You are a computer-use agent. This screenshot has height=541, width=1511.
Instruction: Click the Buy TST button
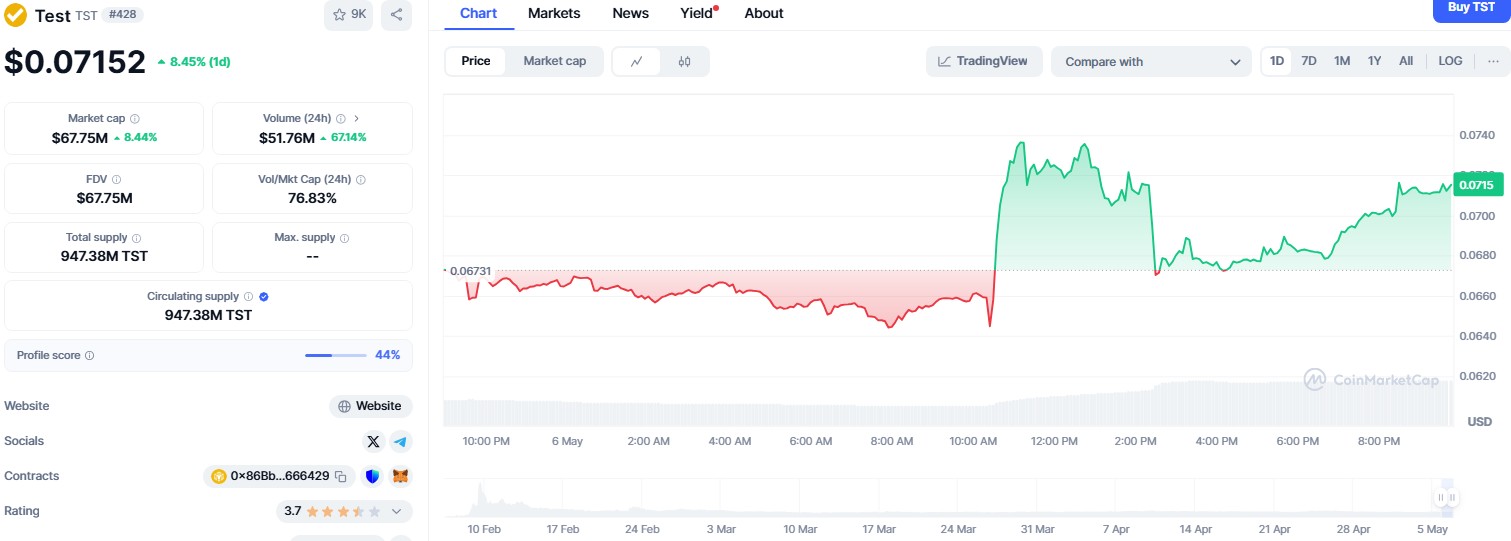[x=1471, y=8]
